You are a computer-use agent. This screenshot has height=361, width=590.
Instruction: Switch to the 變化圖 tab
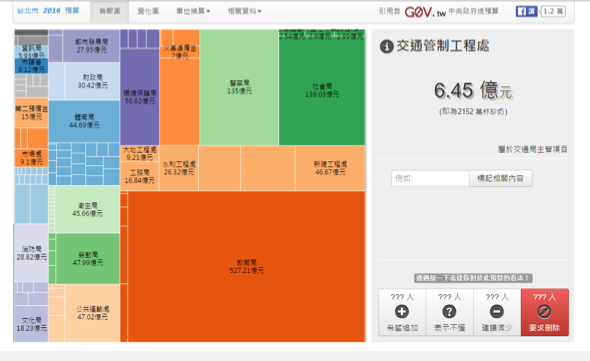148,11
